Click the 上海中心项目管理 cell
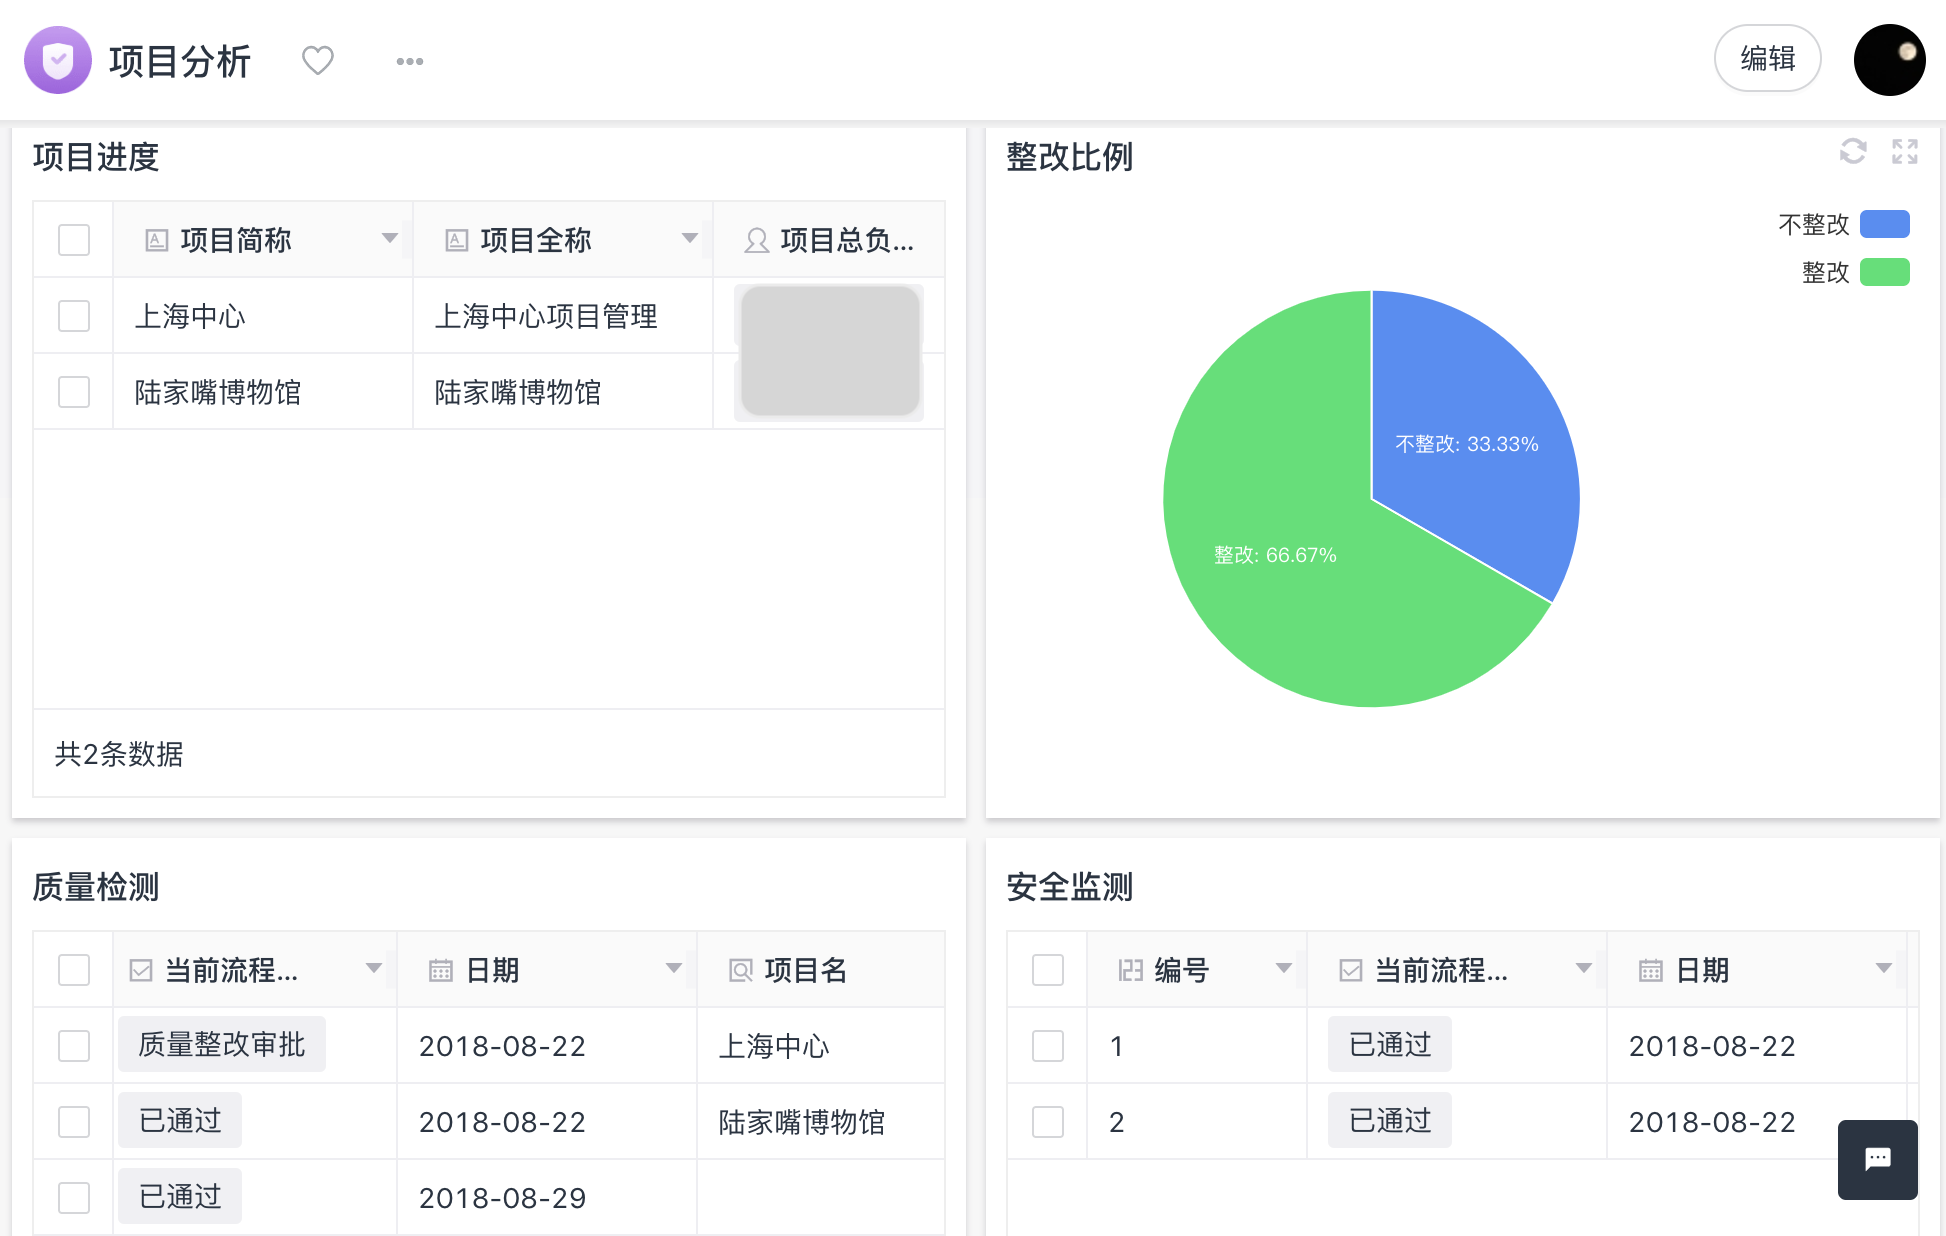1946x1236 pixels. pyautogui.click(x=563, y=316)
